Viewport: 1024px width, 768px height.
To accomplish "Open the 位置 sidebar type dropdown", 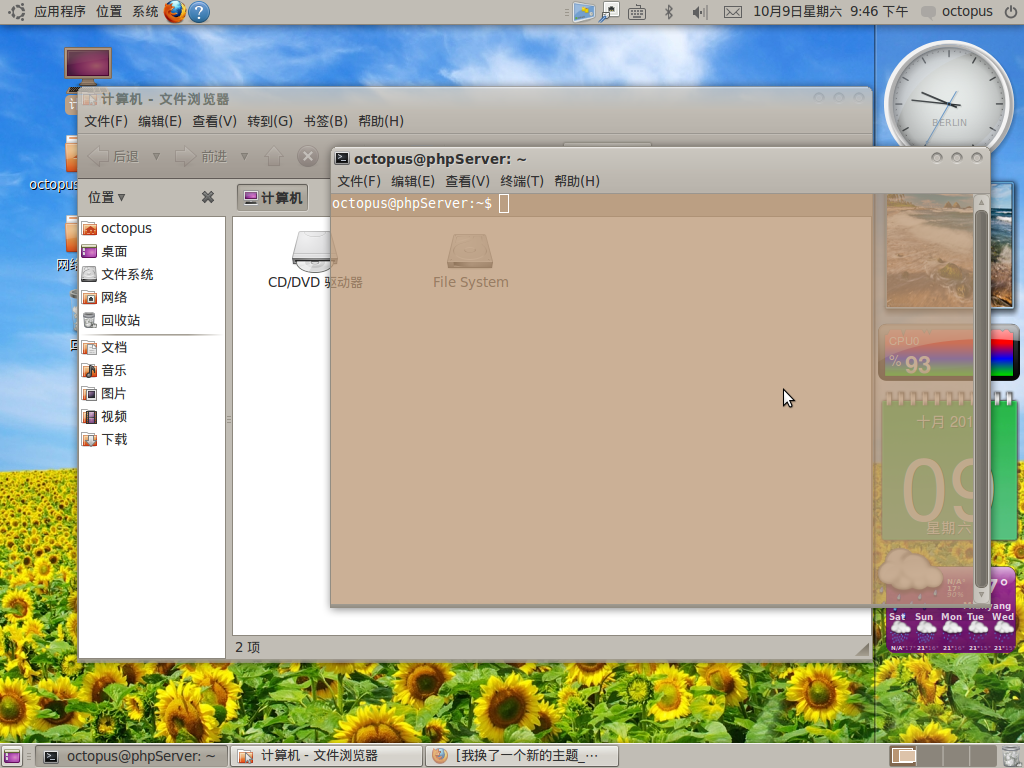I will click(x=107, y=197).
